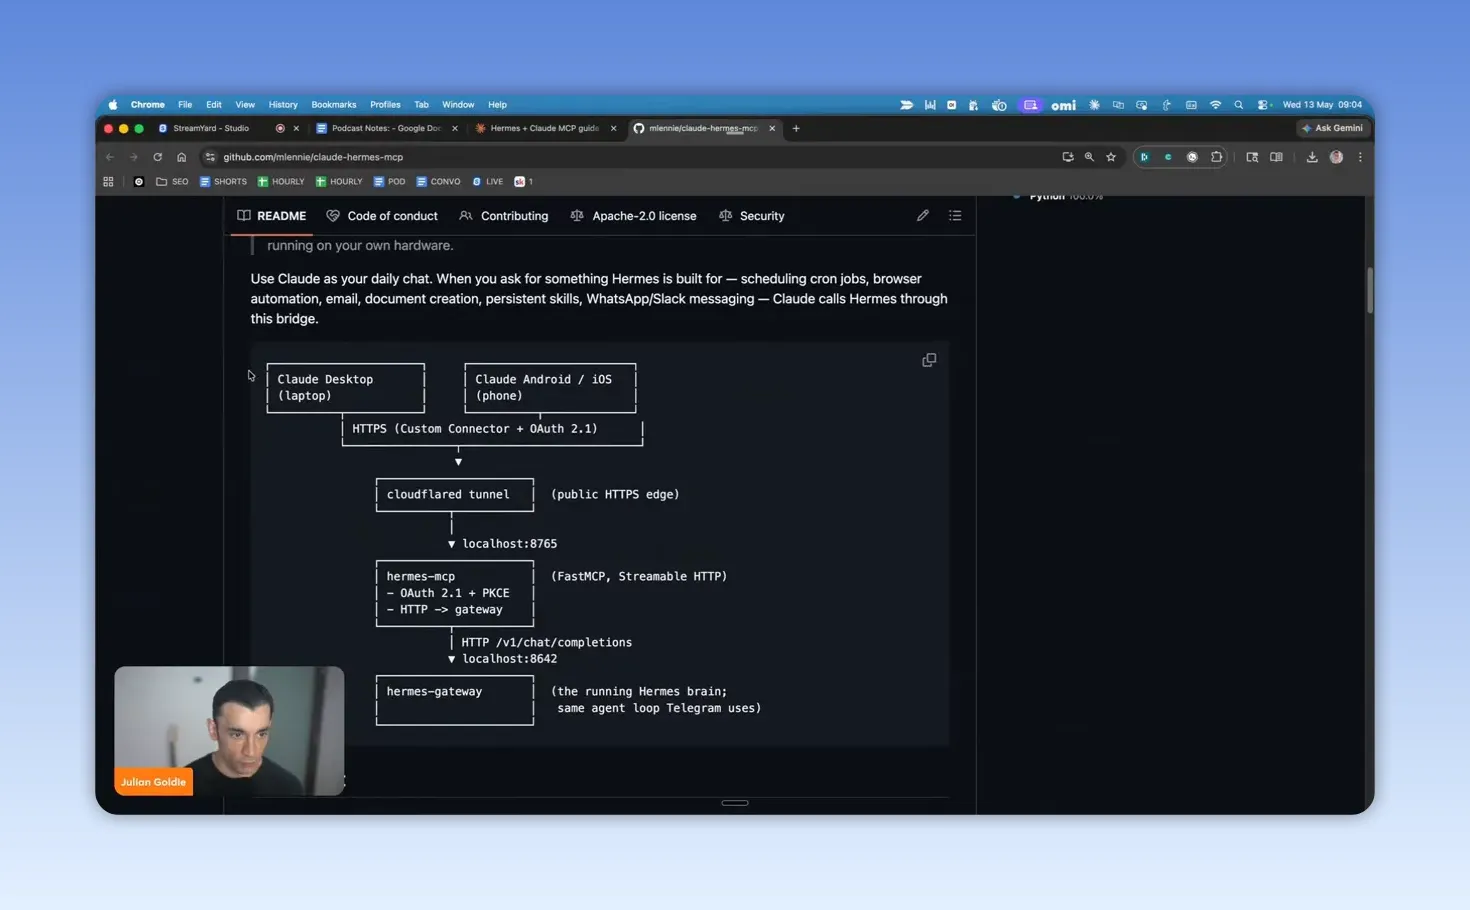
Task: Bookmark this page with the star icon
Action: click(1111, 157)
